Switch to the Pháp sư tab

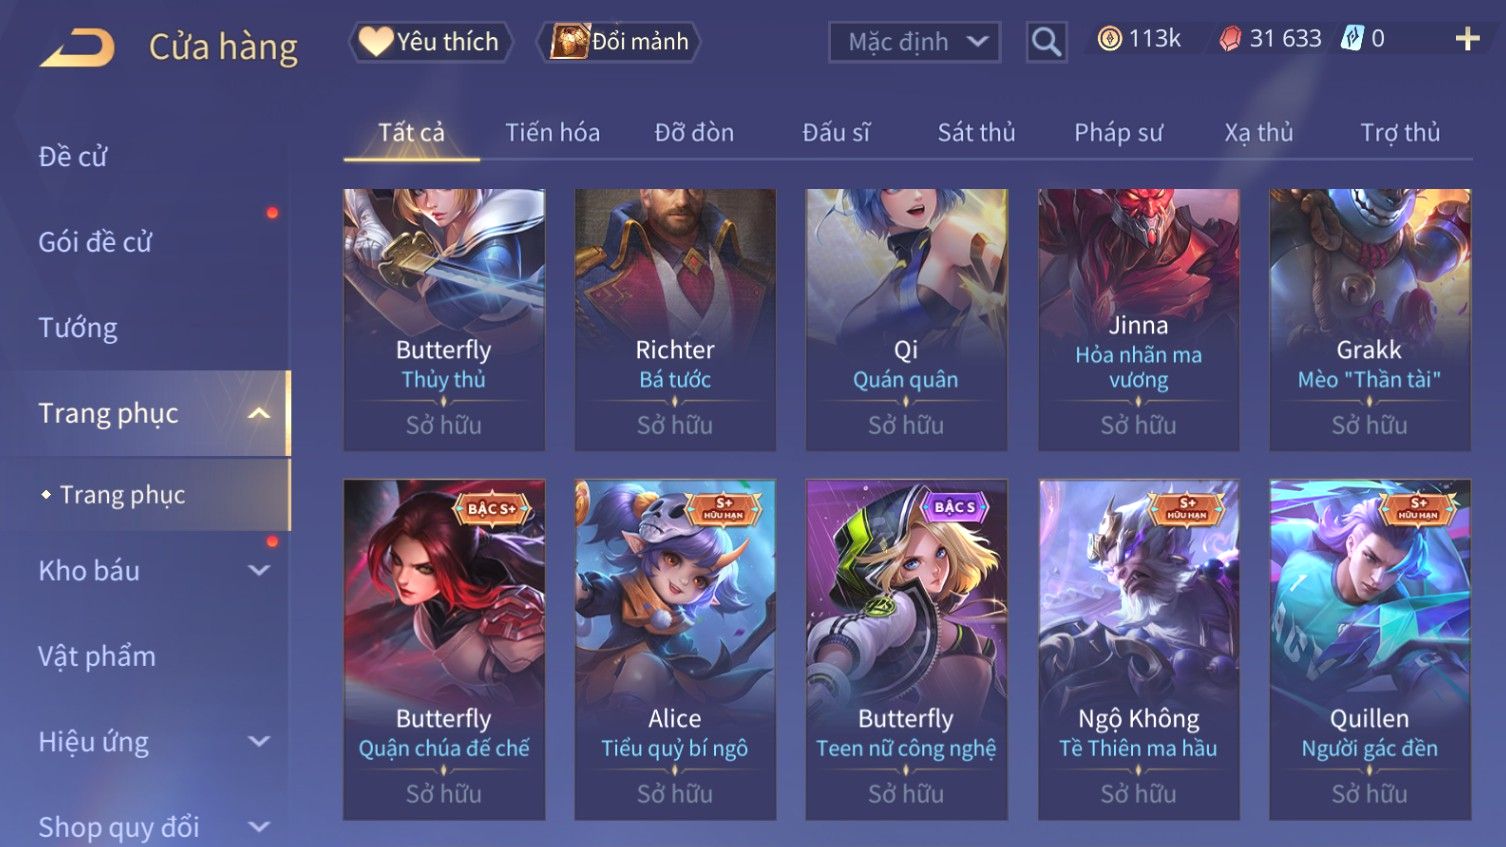1118,133
